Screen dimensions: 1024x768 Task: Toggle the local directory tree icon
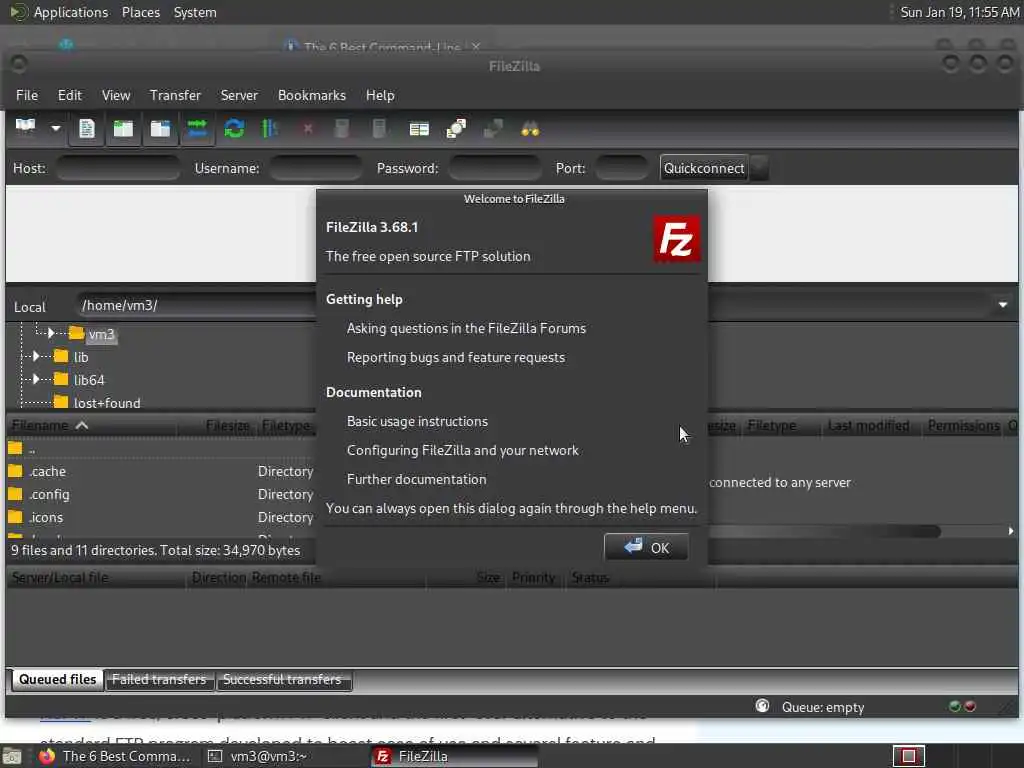(x=123, y=129)
